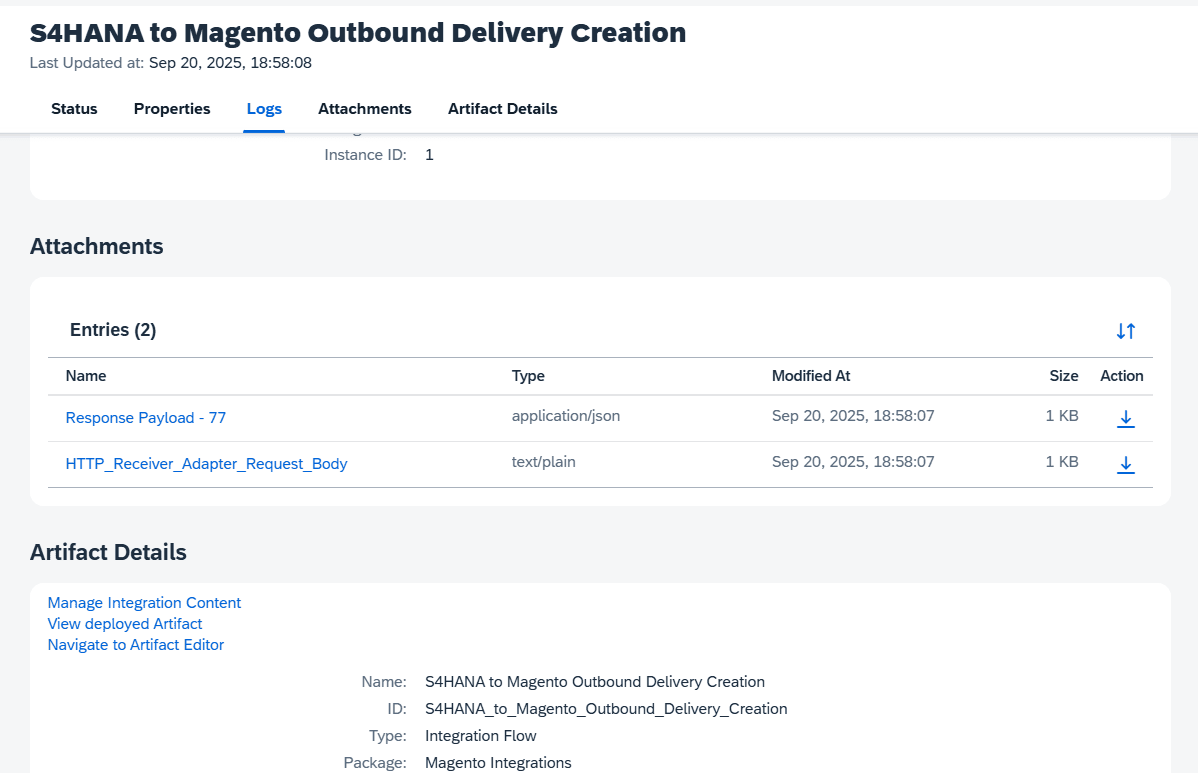Select the application/json type cell

[566, 416]
